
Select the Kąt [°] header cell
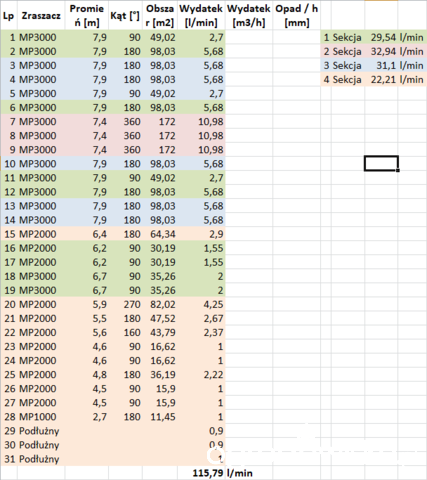pyautogui.click(x=125, y=15)
